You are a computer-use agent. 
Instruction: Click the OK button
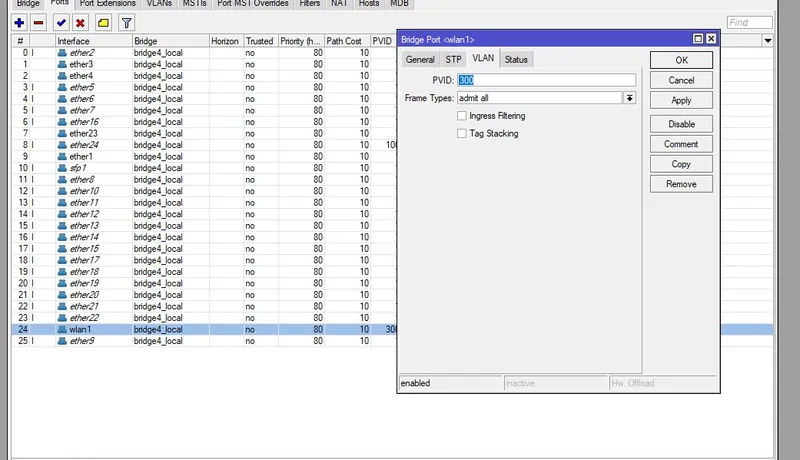[681, 60]
